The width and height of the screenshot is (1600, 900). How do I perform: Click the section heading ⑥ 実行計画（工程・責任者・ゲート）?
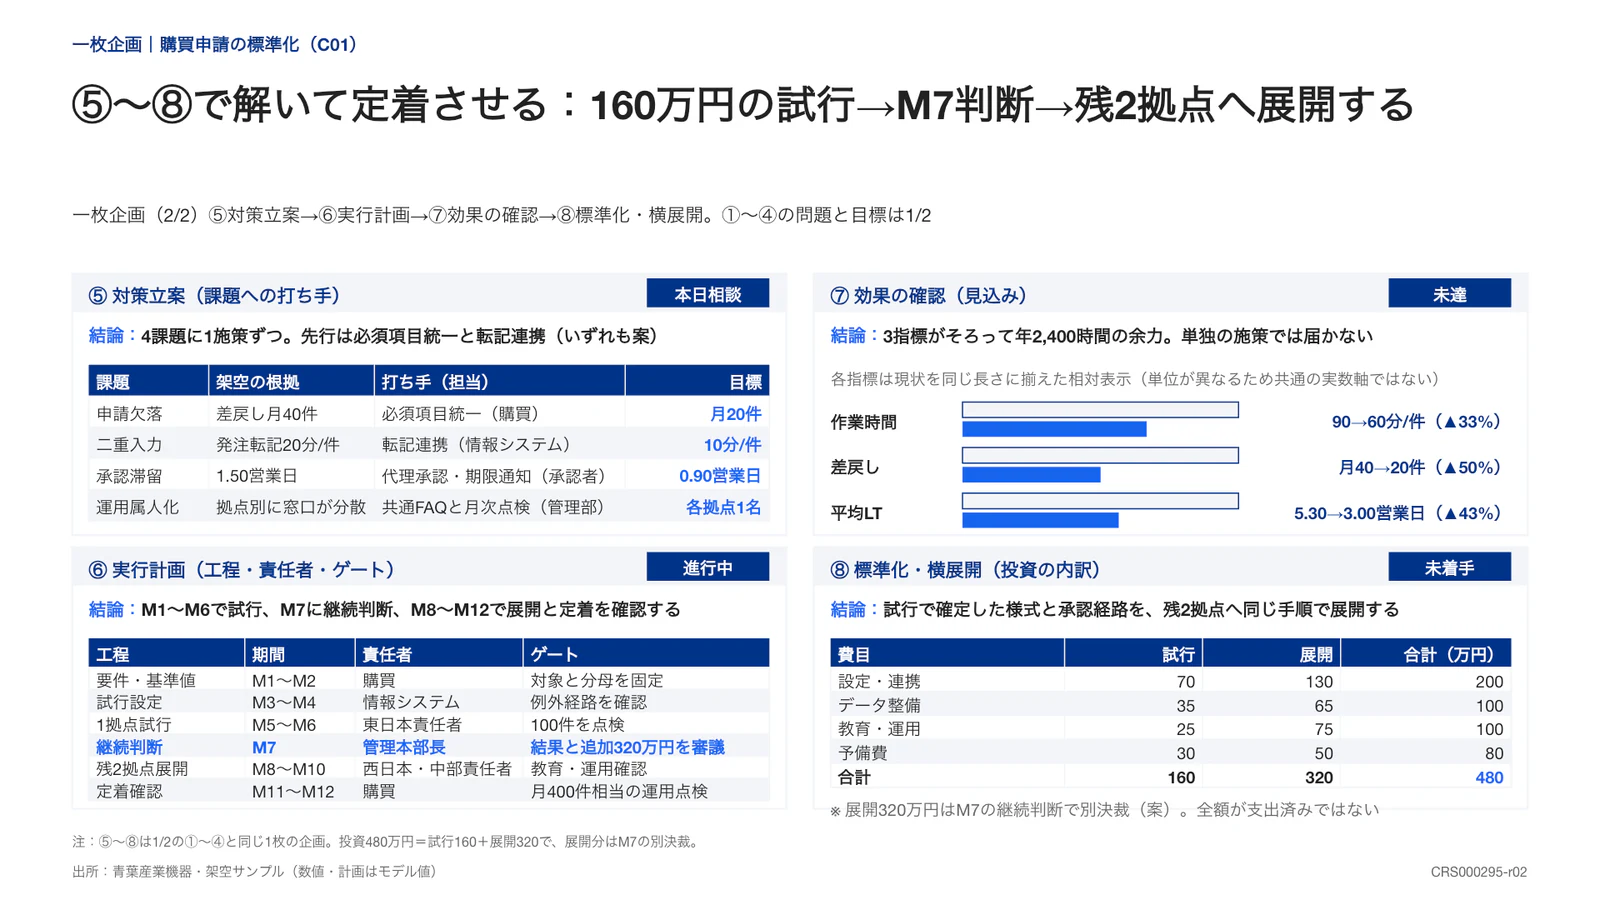(x=245, y=570)
